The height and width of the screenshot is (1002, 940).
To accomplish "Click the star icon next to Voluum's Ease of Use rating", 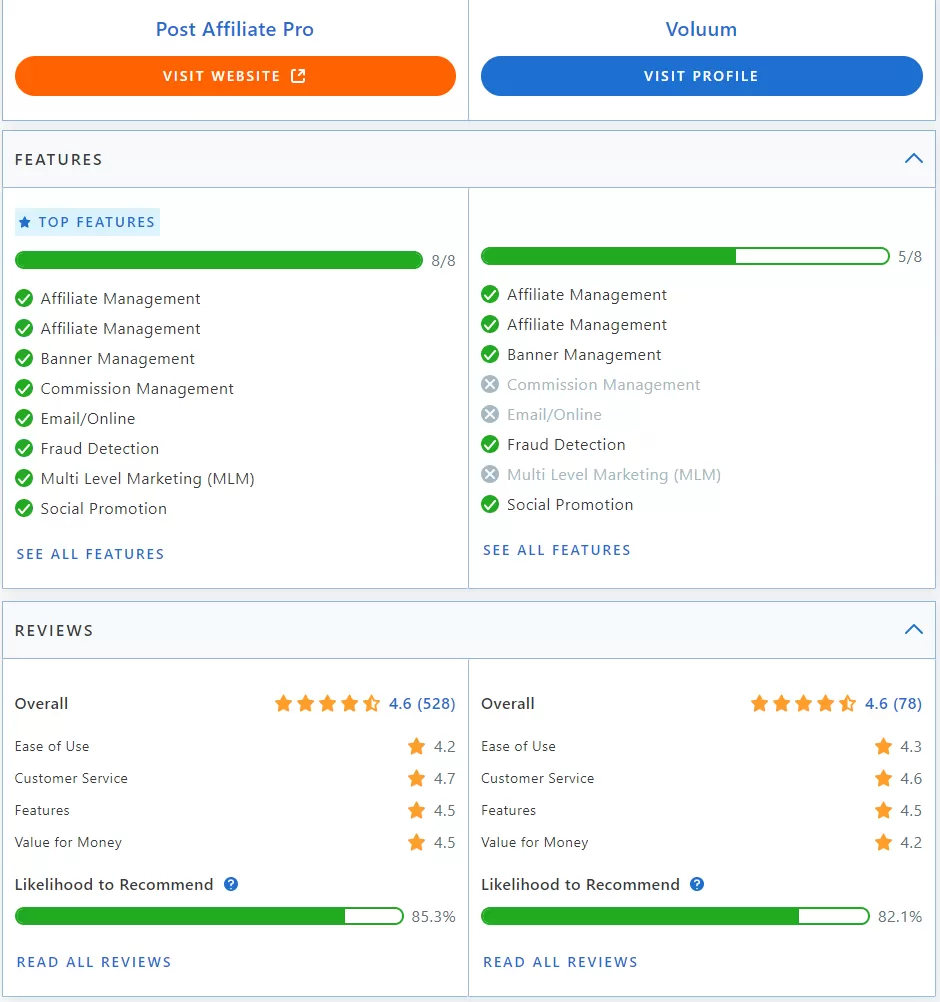I will click(x=884, y=746).
